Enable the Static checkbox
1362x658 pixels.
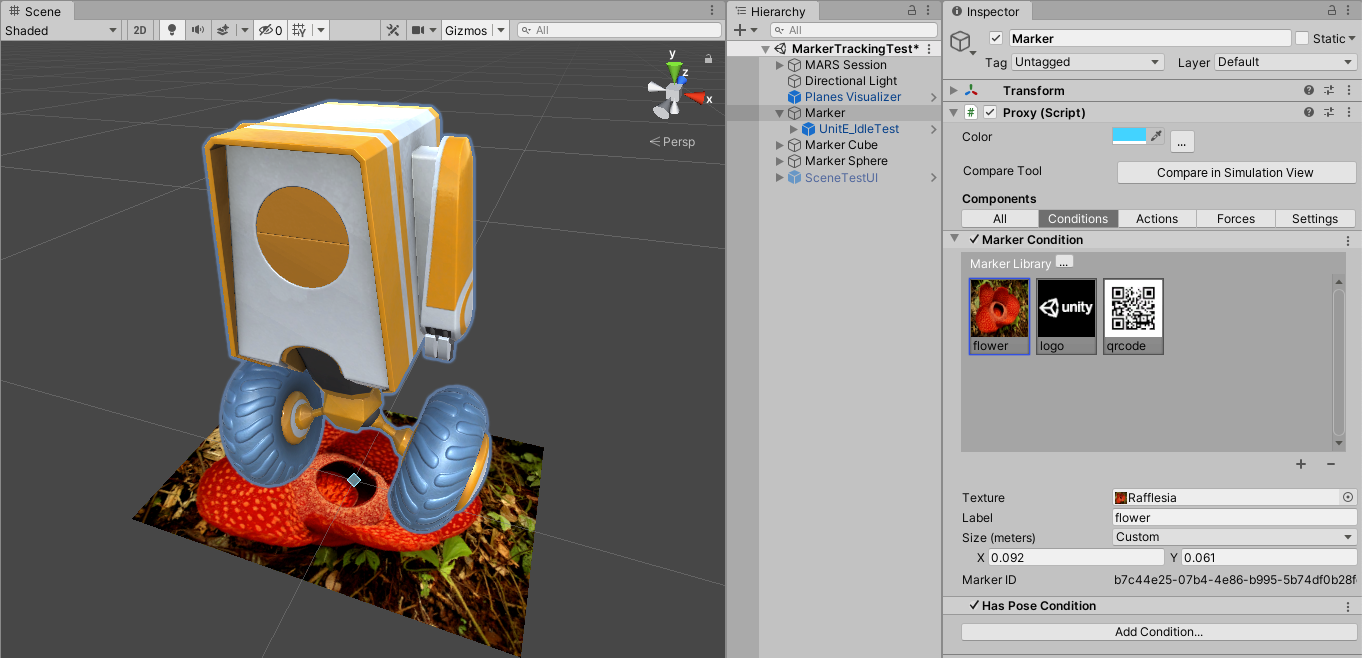point(1301,39)
